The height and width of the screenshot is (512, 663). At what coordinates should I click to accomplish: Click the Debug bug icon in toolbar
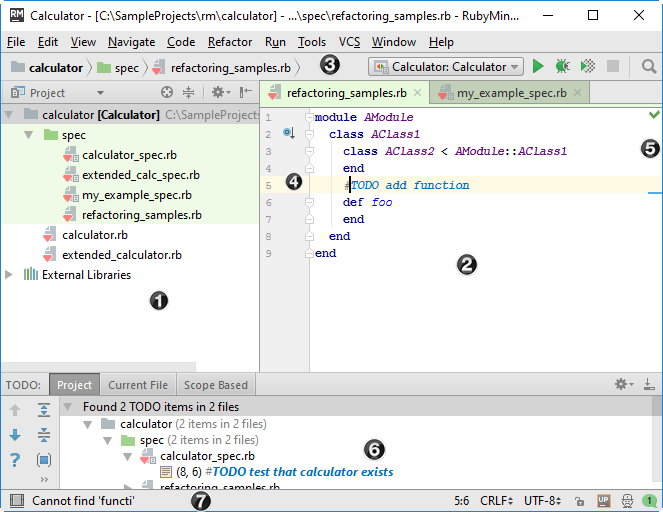(x=563, y=67)
